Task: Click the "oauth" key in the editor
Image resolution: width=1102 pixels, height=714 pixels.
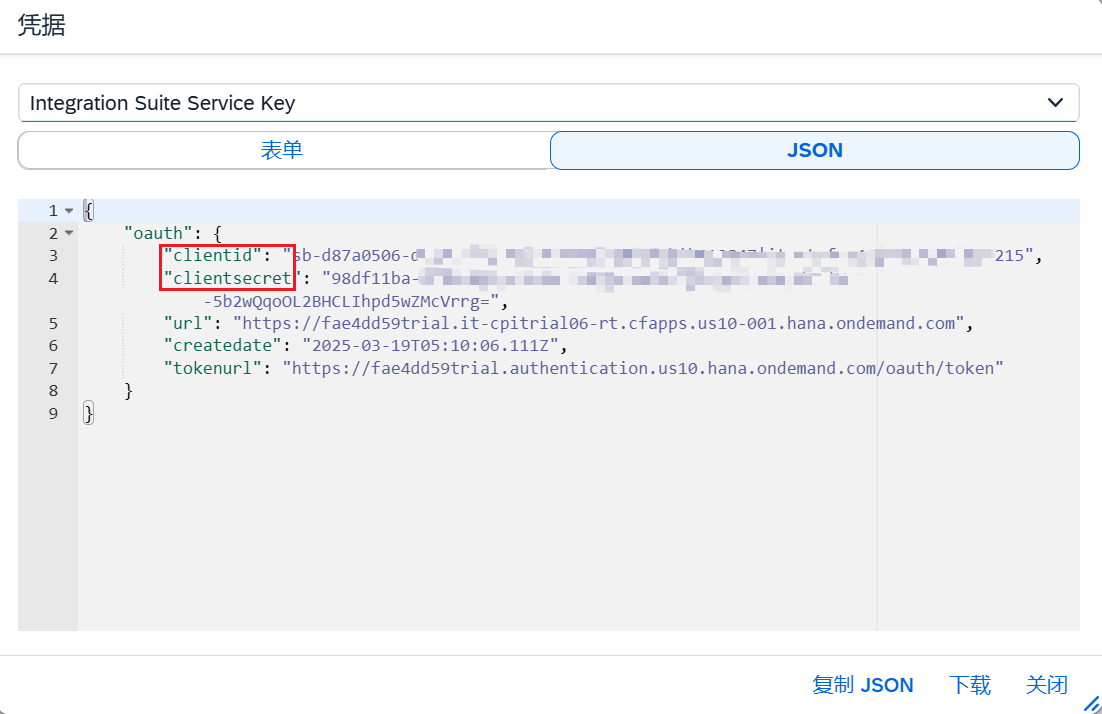Action: [x=153, y=233]
